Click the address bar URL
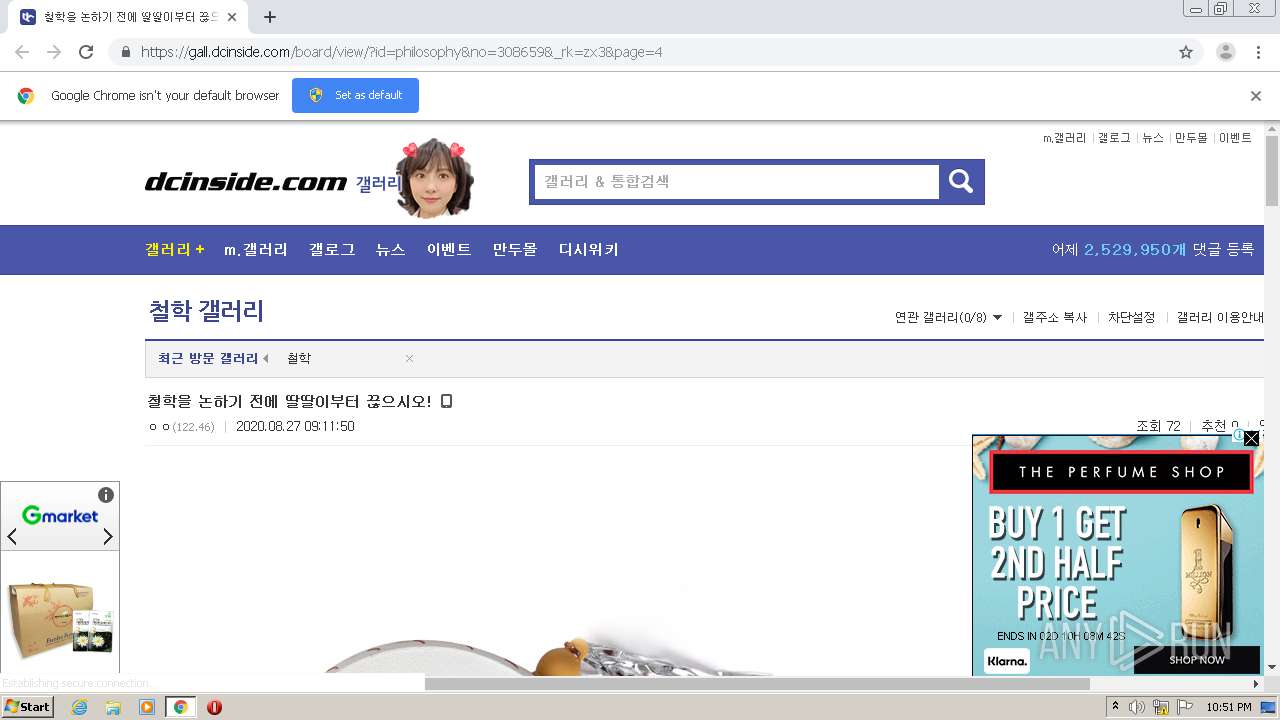This screenshot has height=720, width=1280. coord(401,52)
